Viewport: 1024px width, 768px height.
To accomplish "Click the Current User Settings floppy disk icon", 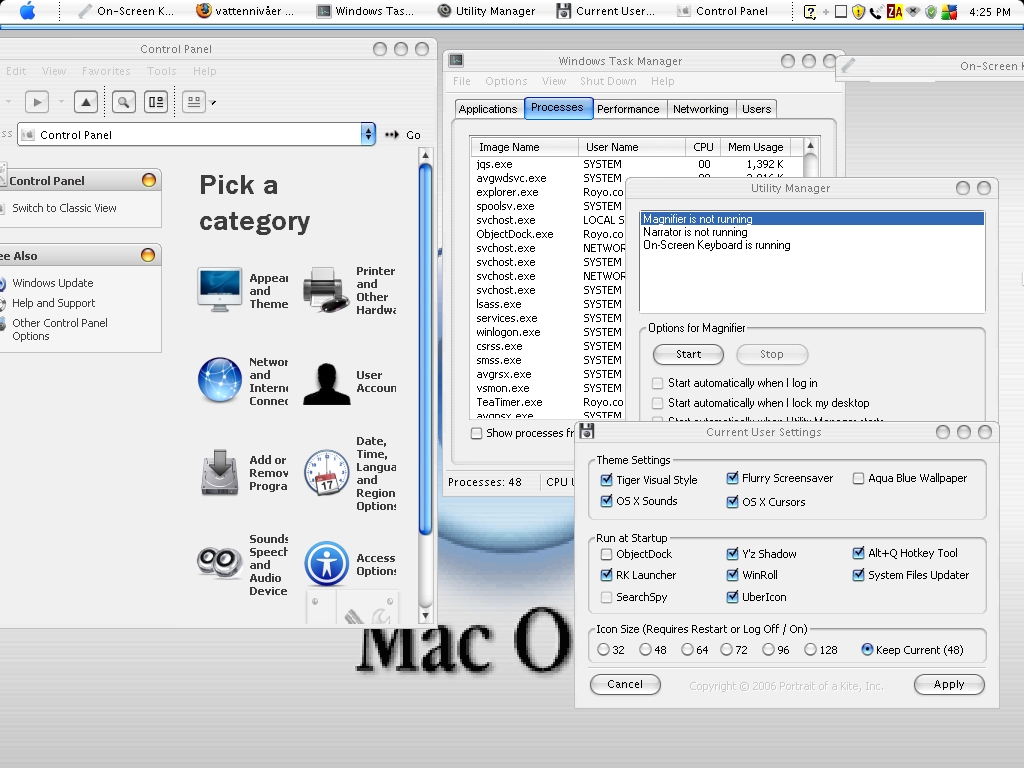I will (586, 431).
